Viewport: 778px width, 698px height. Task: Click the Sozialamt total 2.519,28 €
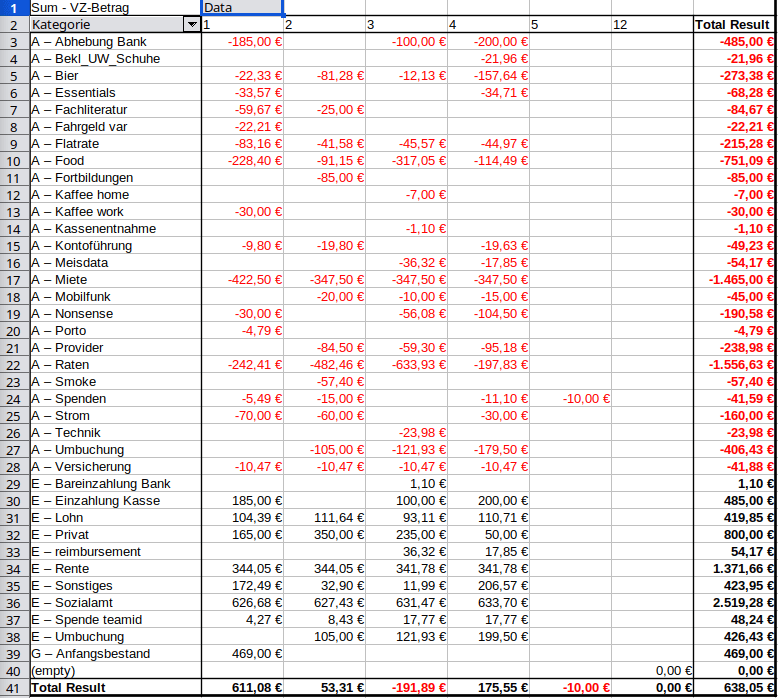734,603
